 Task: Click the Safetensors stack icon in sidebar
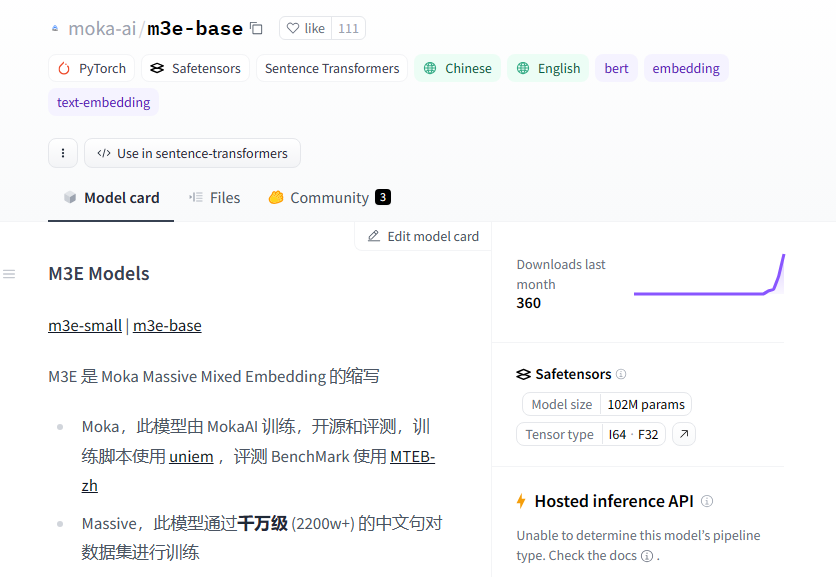(x=524, y=374)
